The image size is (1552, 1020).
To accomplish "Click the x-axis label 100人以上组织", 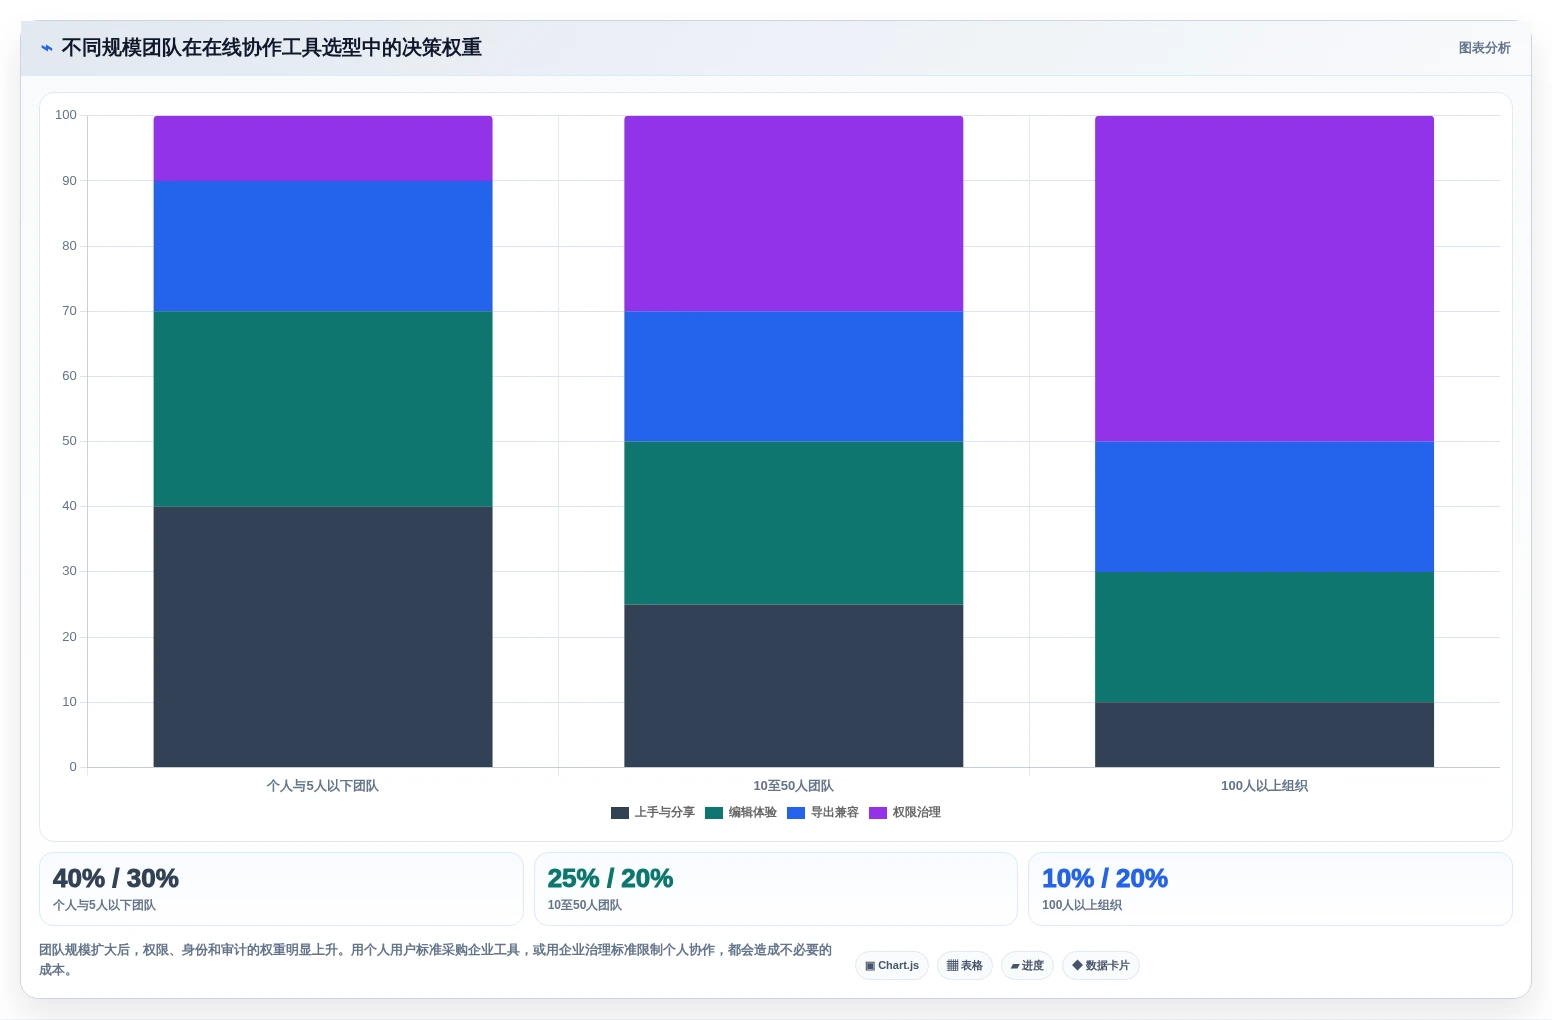I will (1265, 786).
